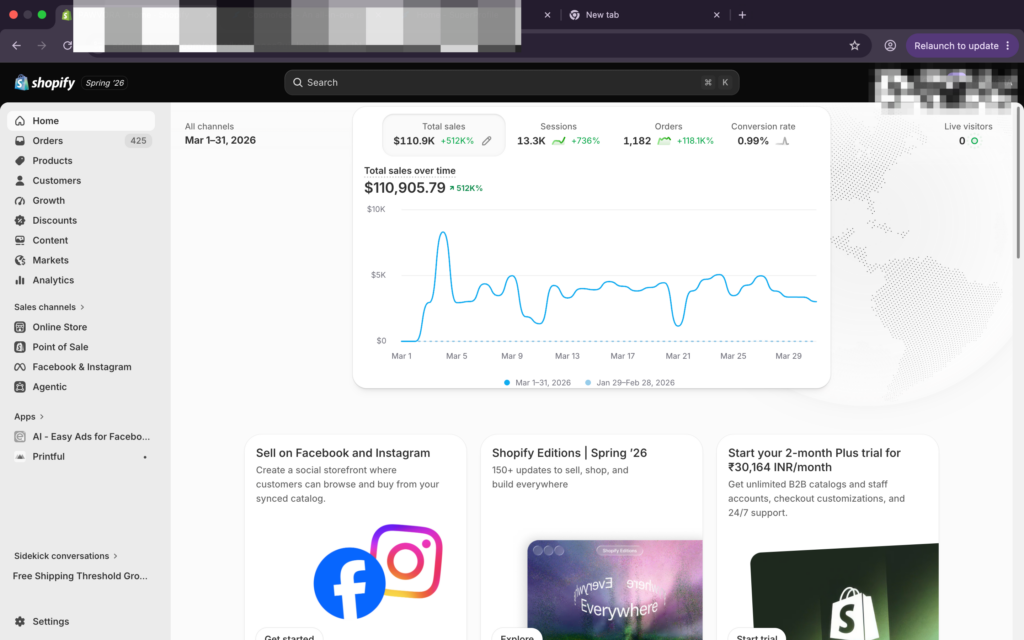This screenshot has height=640, width=1024.
Task: Click Total sales over time heading
Action: [409, 170]
